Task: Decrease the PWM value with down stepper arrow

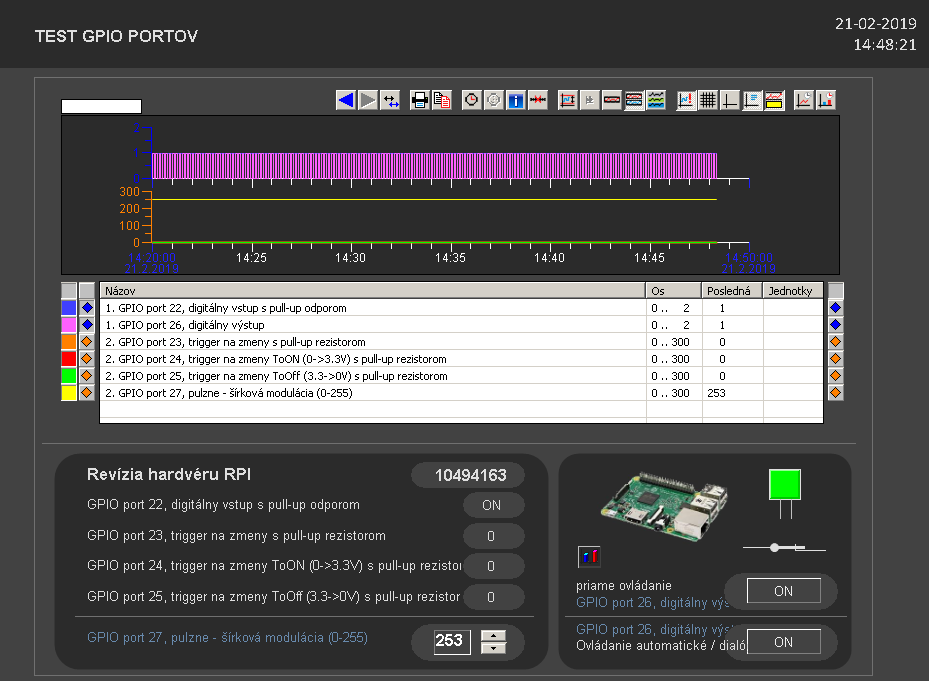Action: click(494, 648)
